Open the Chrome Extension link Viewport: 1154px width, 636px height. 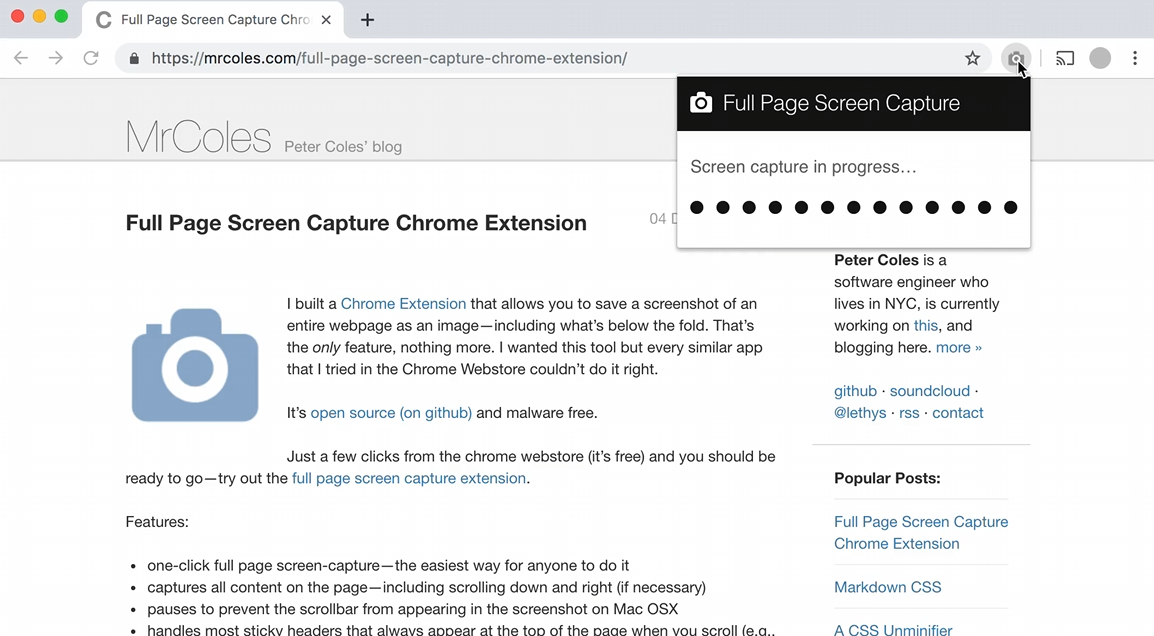coord(403,303)
